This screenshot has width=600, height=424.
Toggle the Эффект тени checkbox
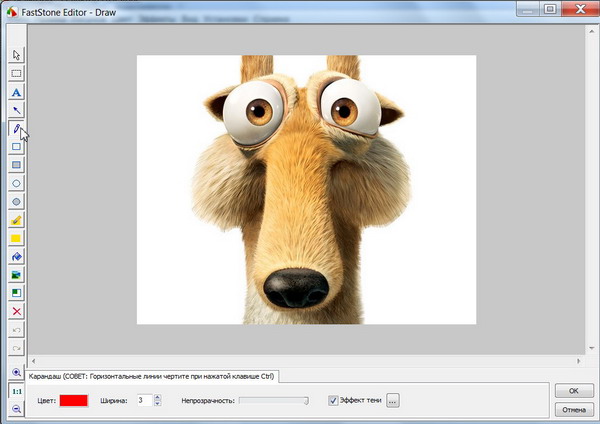[x=333, y=400]
